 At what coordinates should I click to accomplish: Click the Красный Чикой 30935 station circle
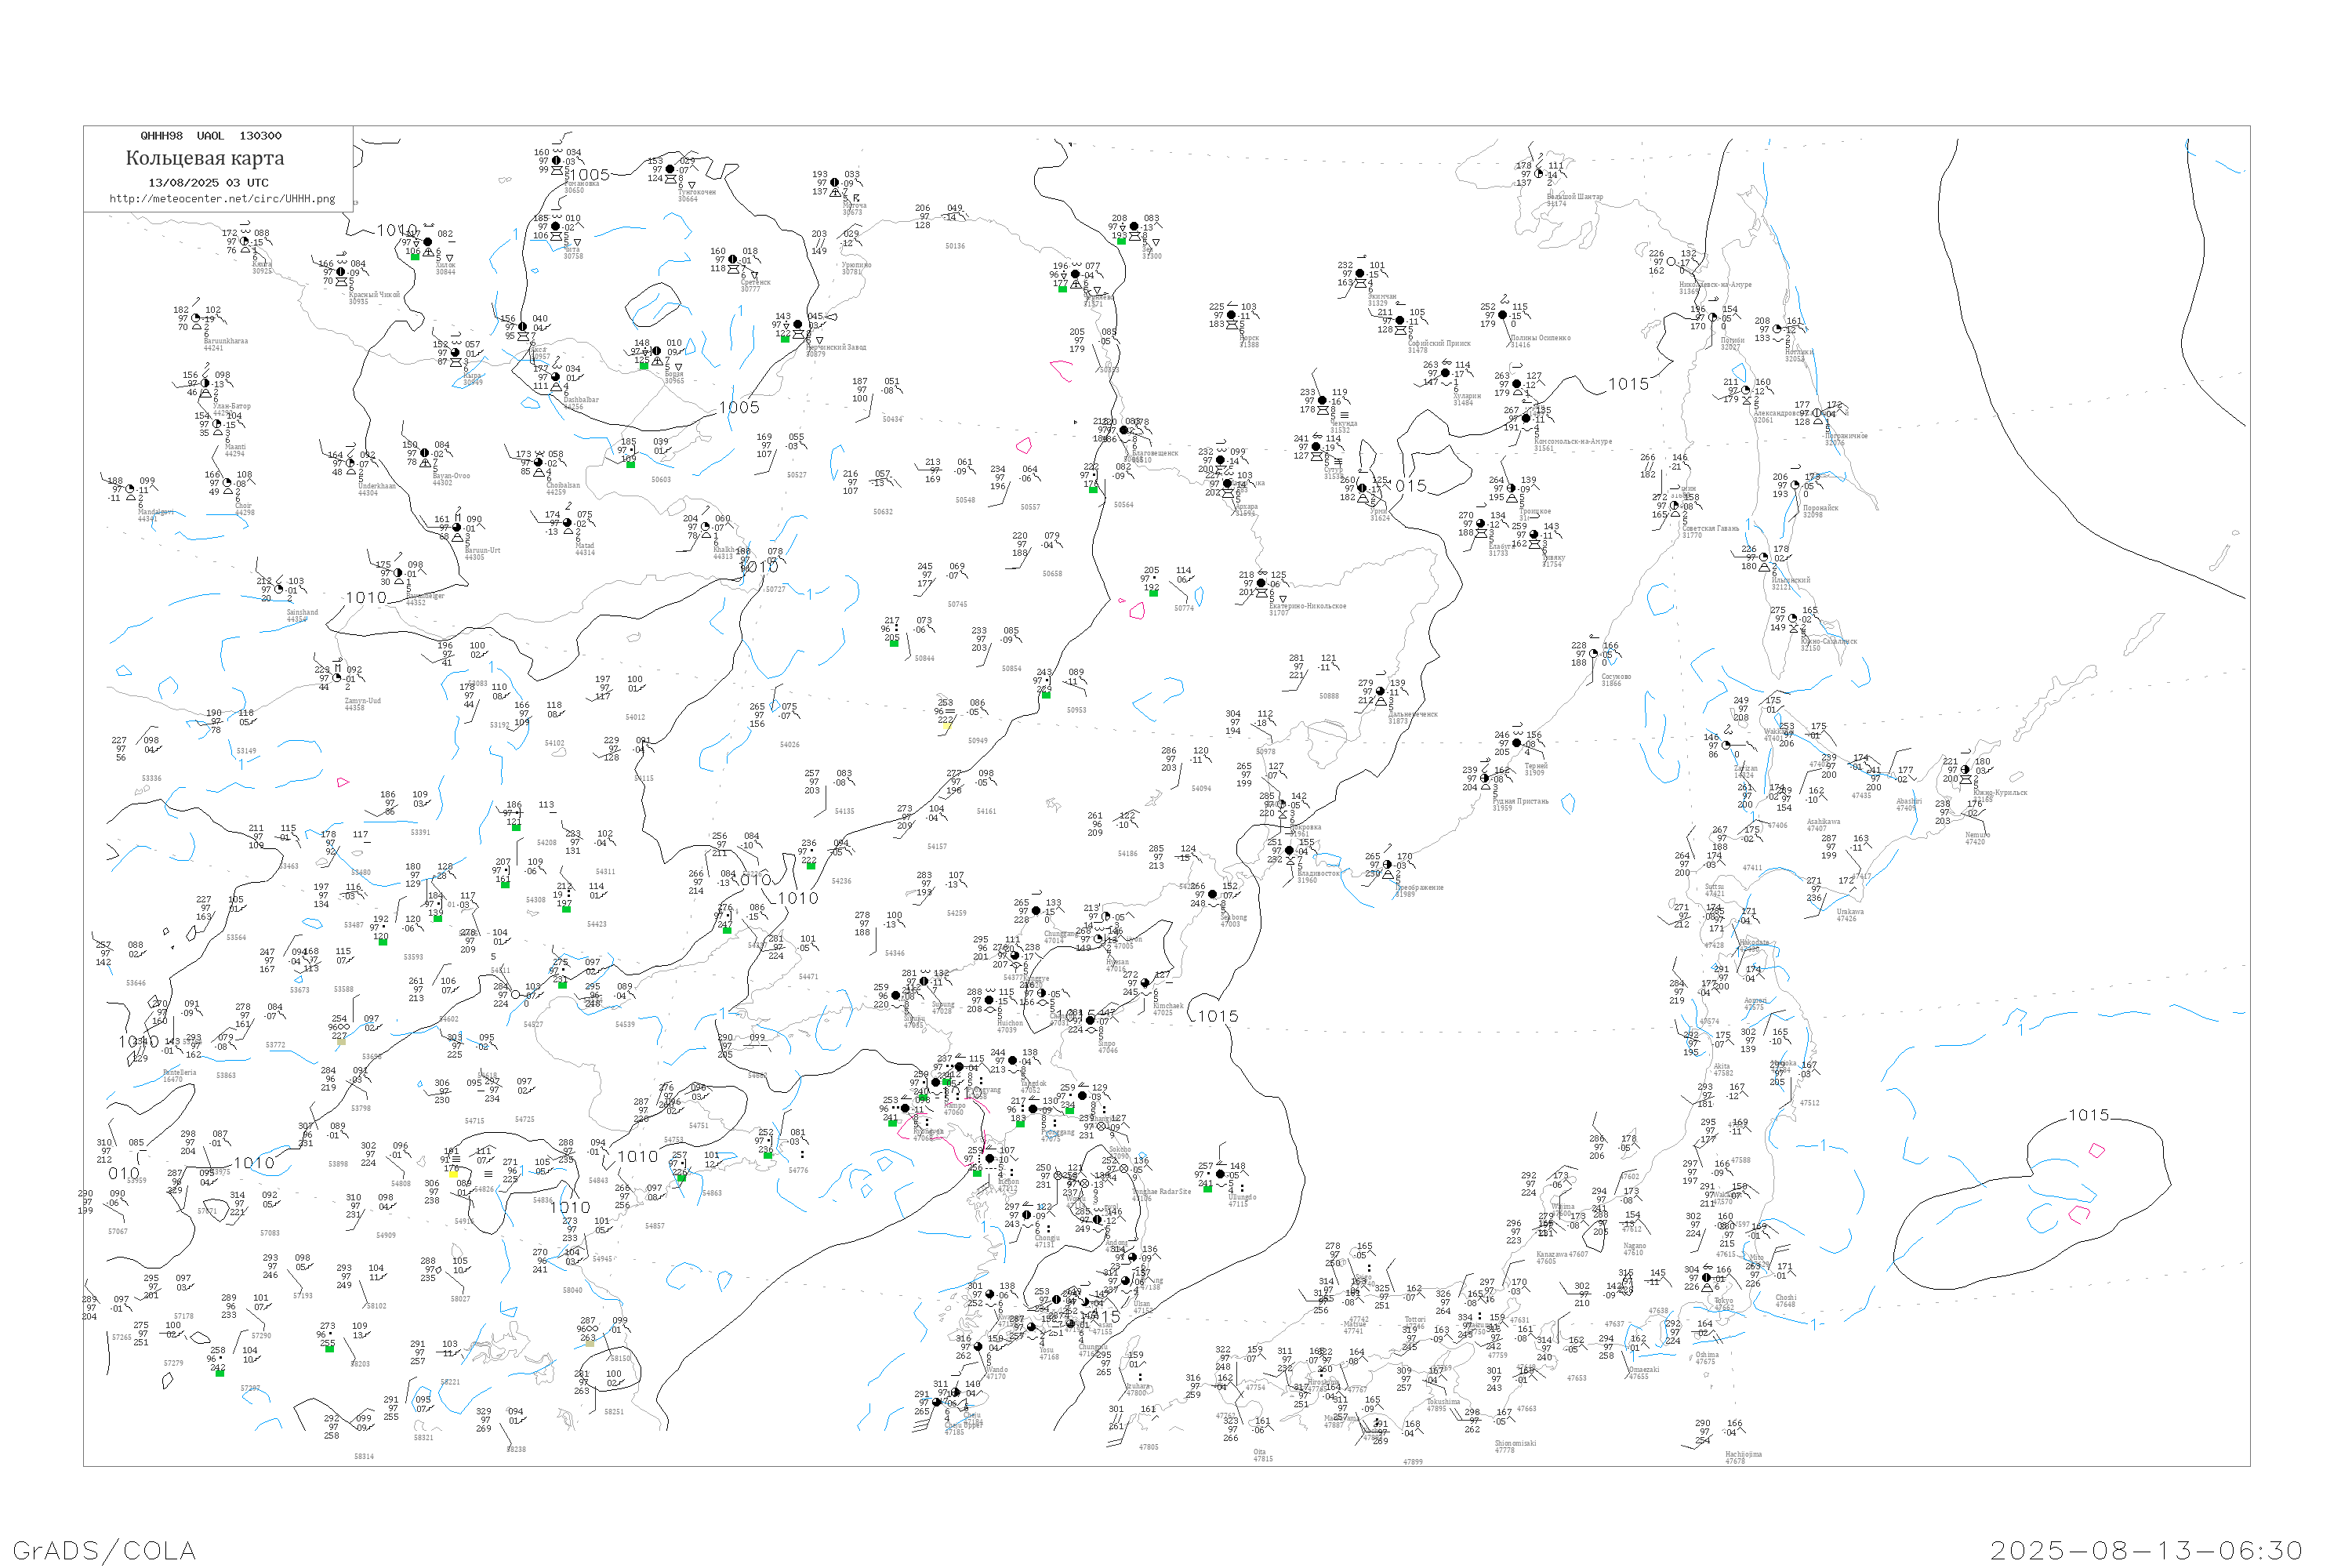(340, 272)
